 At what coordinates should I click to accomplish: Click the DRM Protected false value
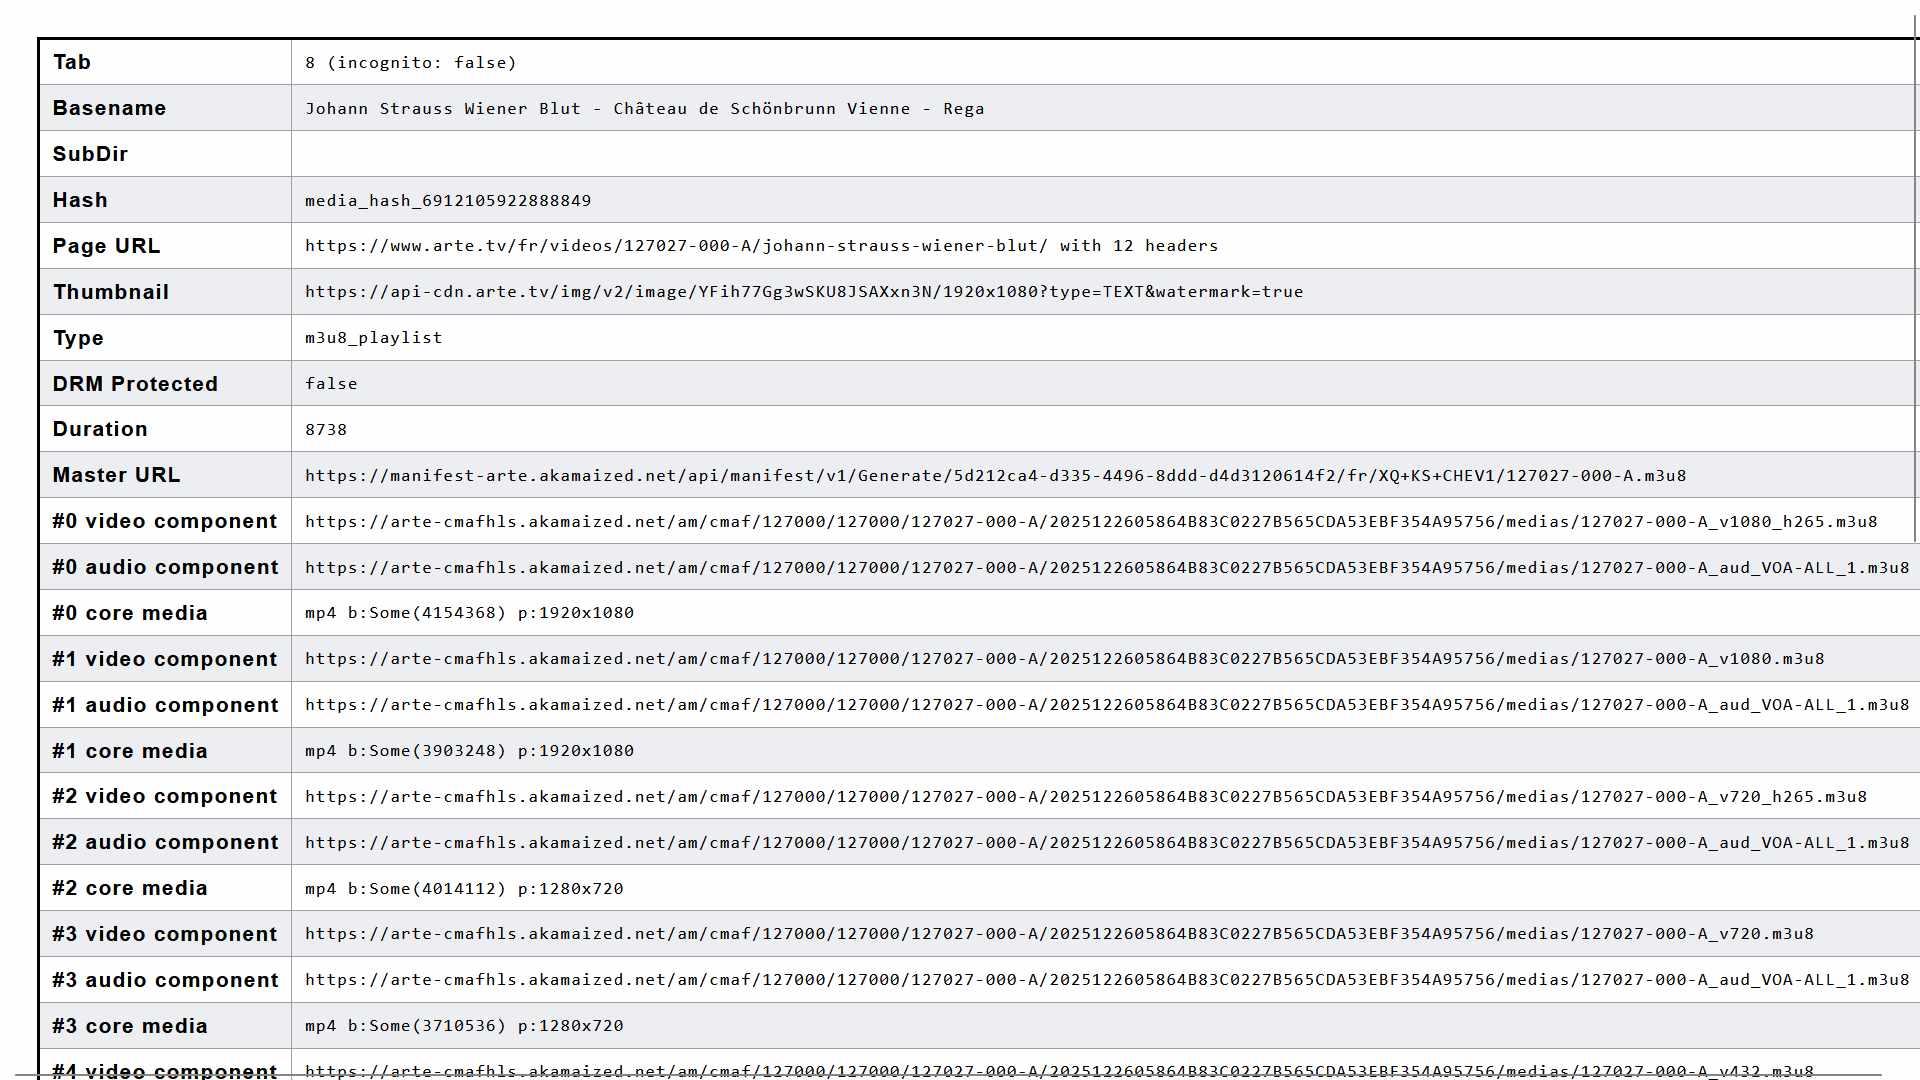(331, 384)
